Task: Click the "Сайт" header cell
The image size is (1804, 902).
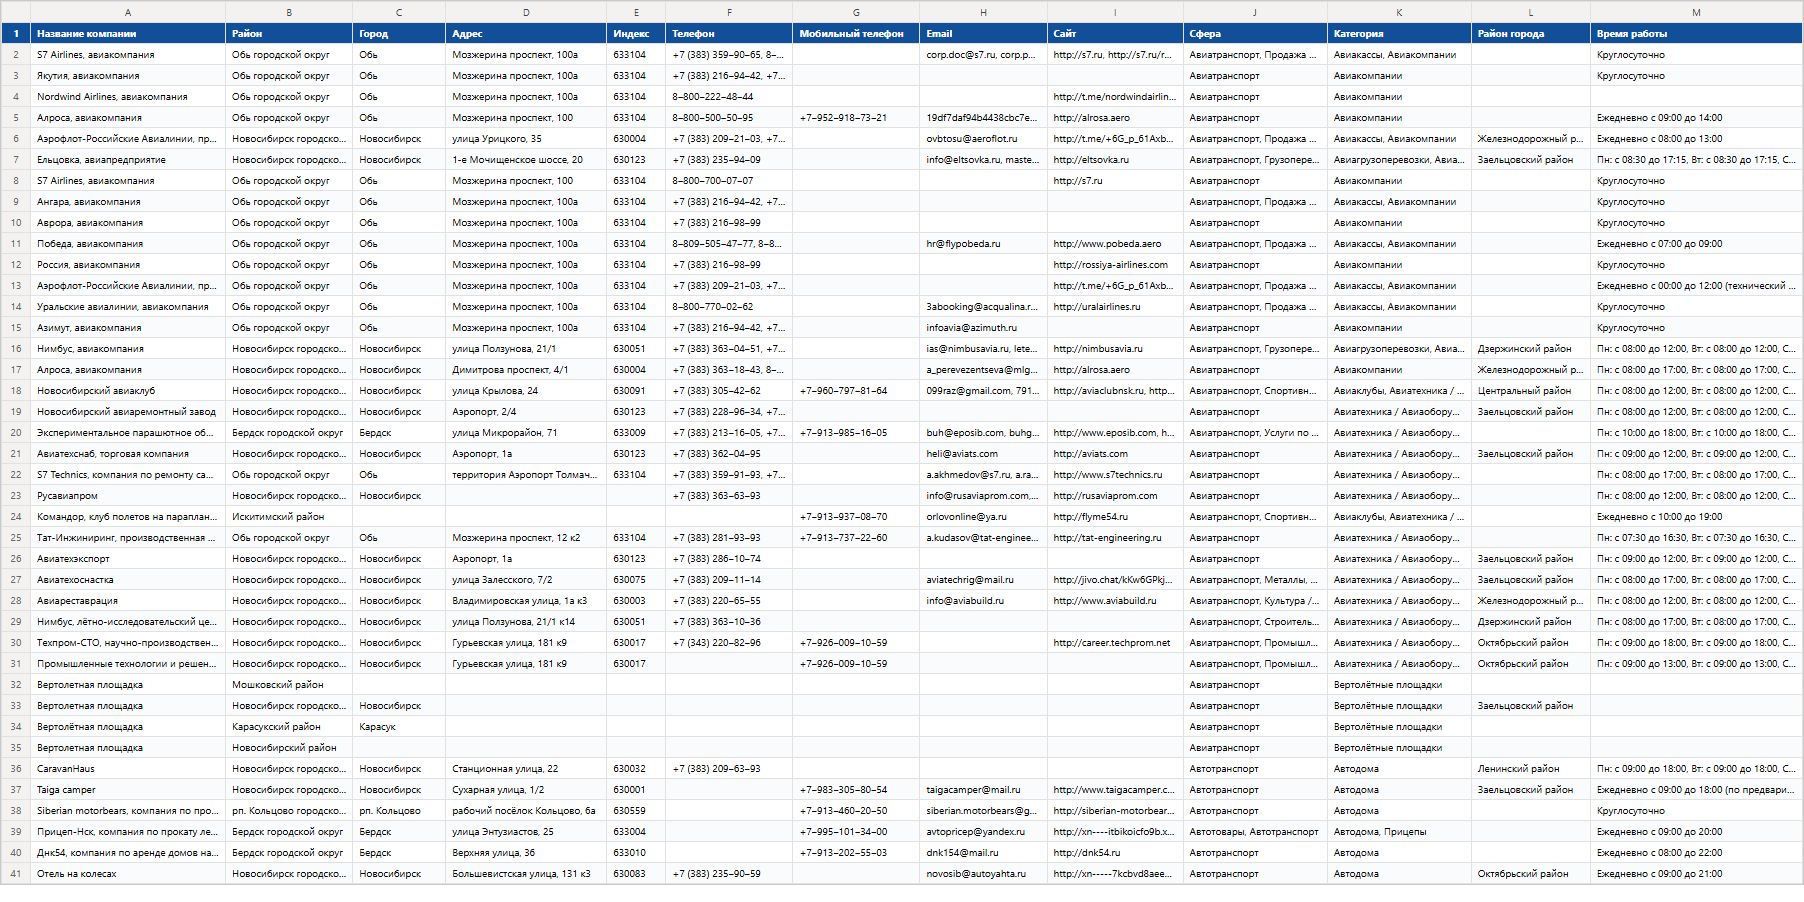Action: (1115, 34)
